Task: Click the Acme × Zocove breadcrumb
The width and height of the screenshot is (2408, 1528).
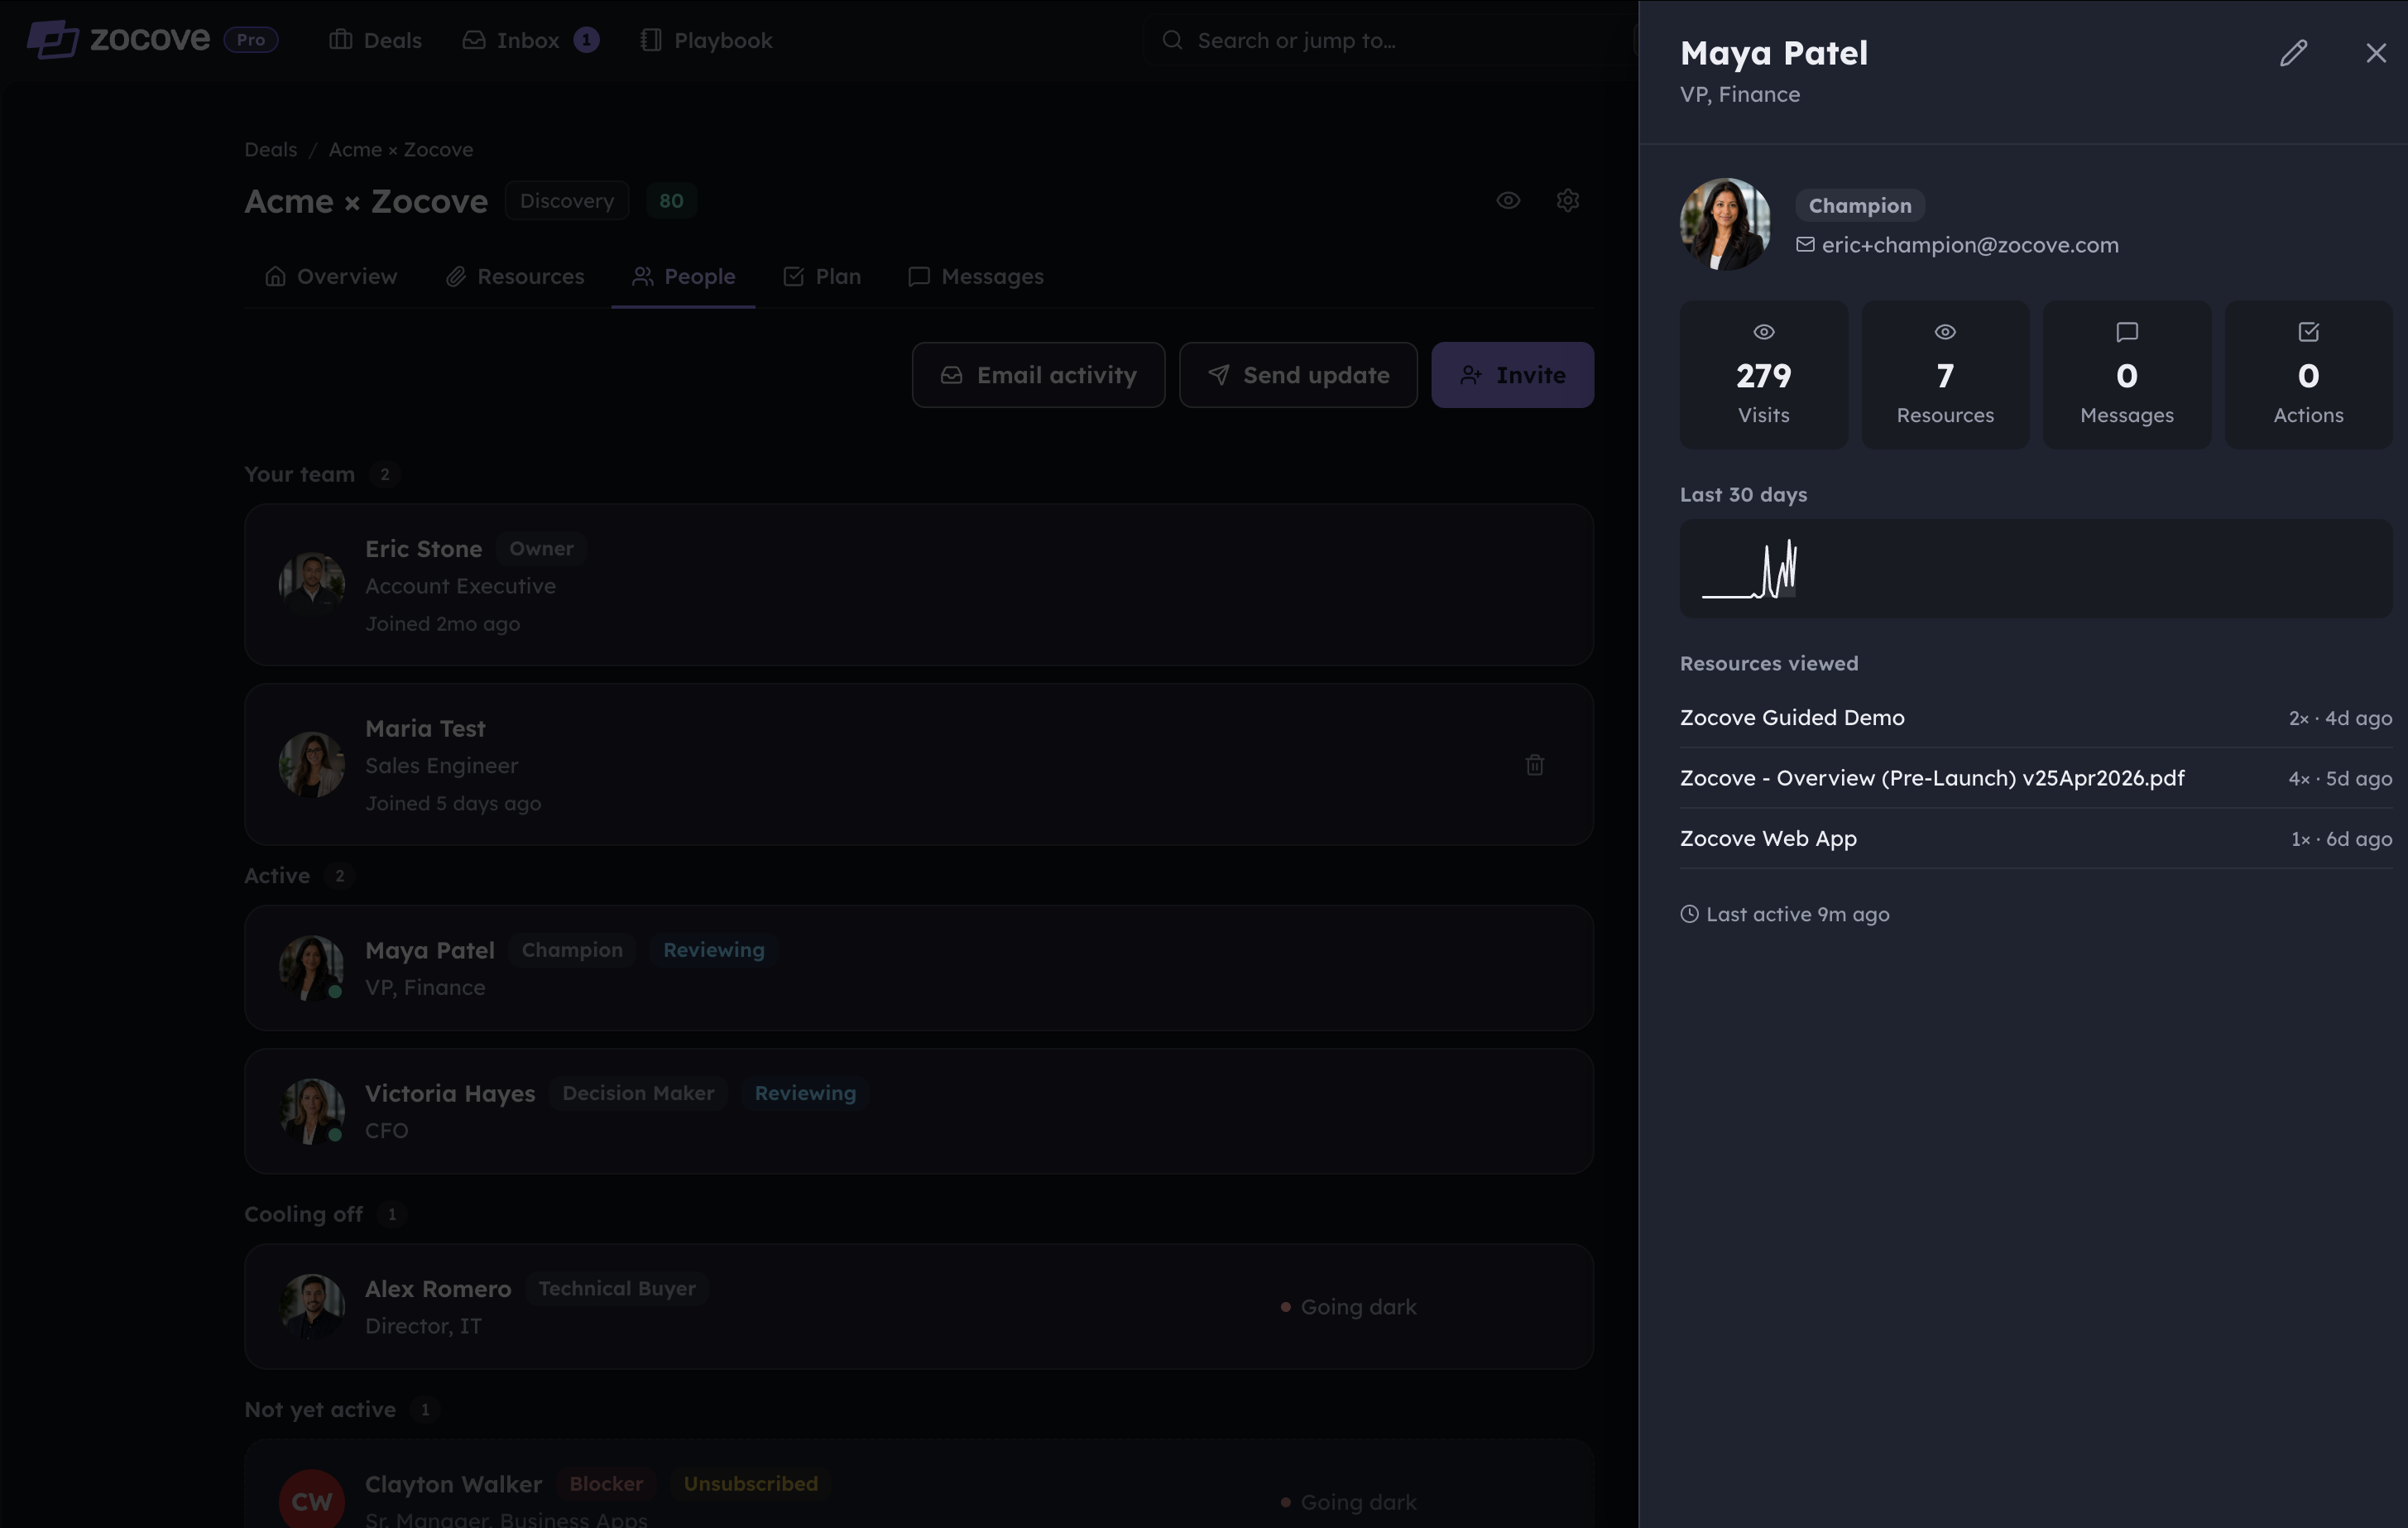Action: pyautogui.click(x=401, y=149)
